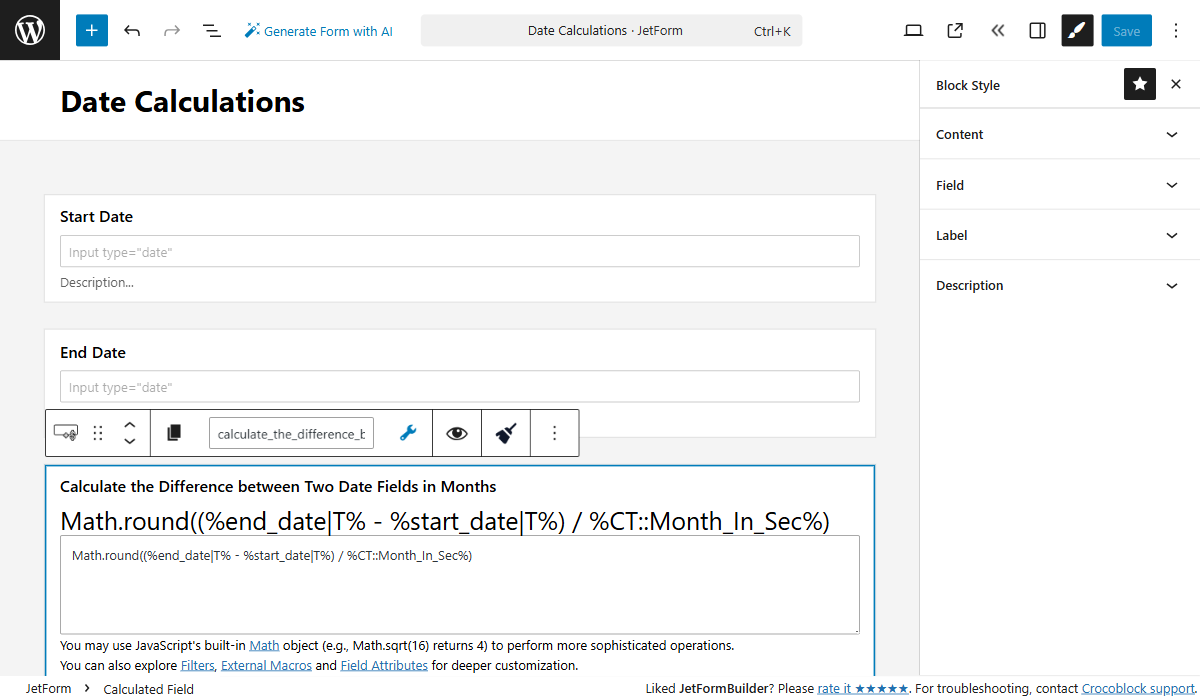Image resolution: width=1200 pixels, height=700 pixels.
Task: Open the device preview laptop icon
Action: click(x=913, y=30)
